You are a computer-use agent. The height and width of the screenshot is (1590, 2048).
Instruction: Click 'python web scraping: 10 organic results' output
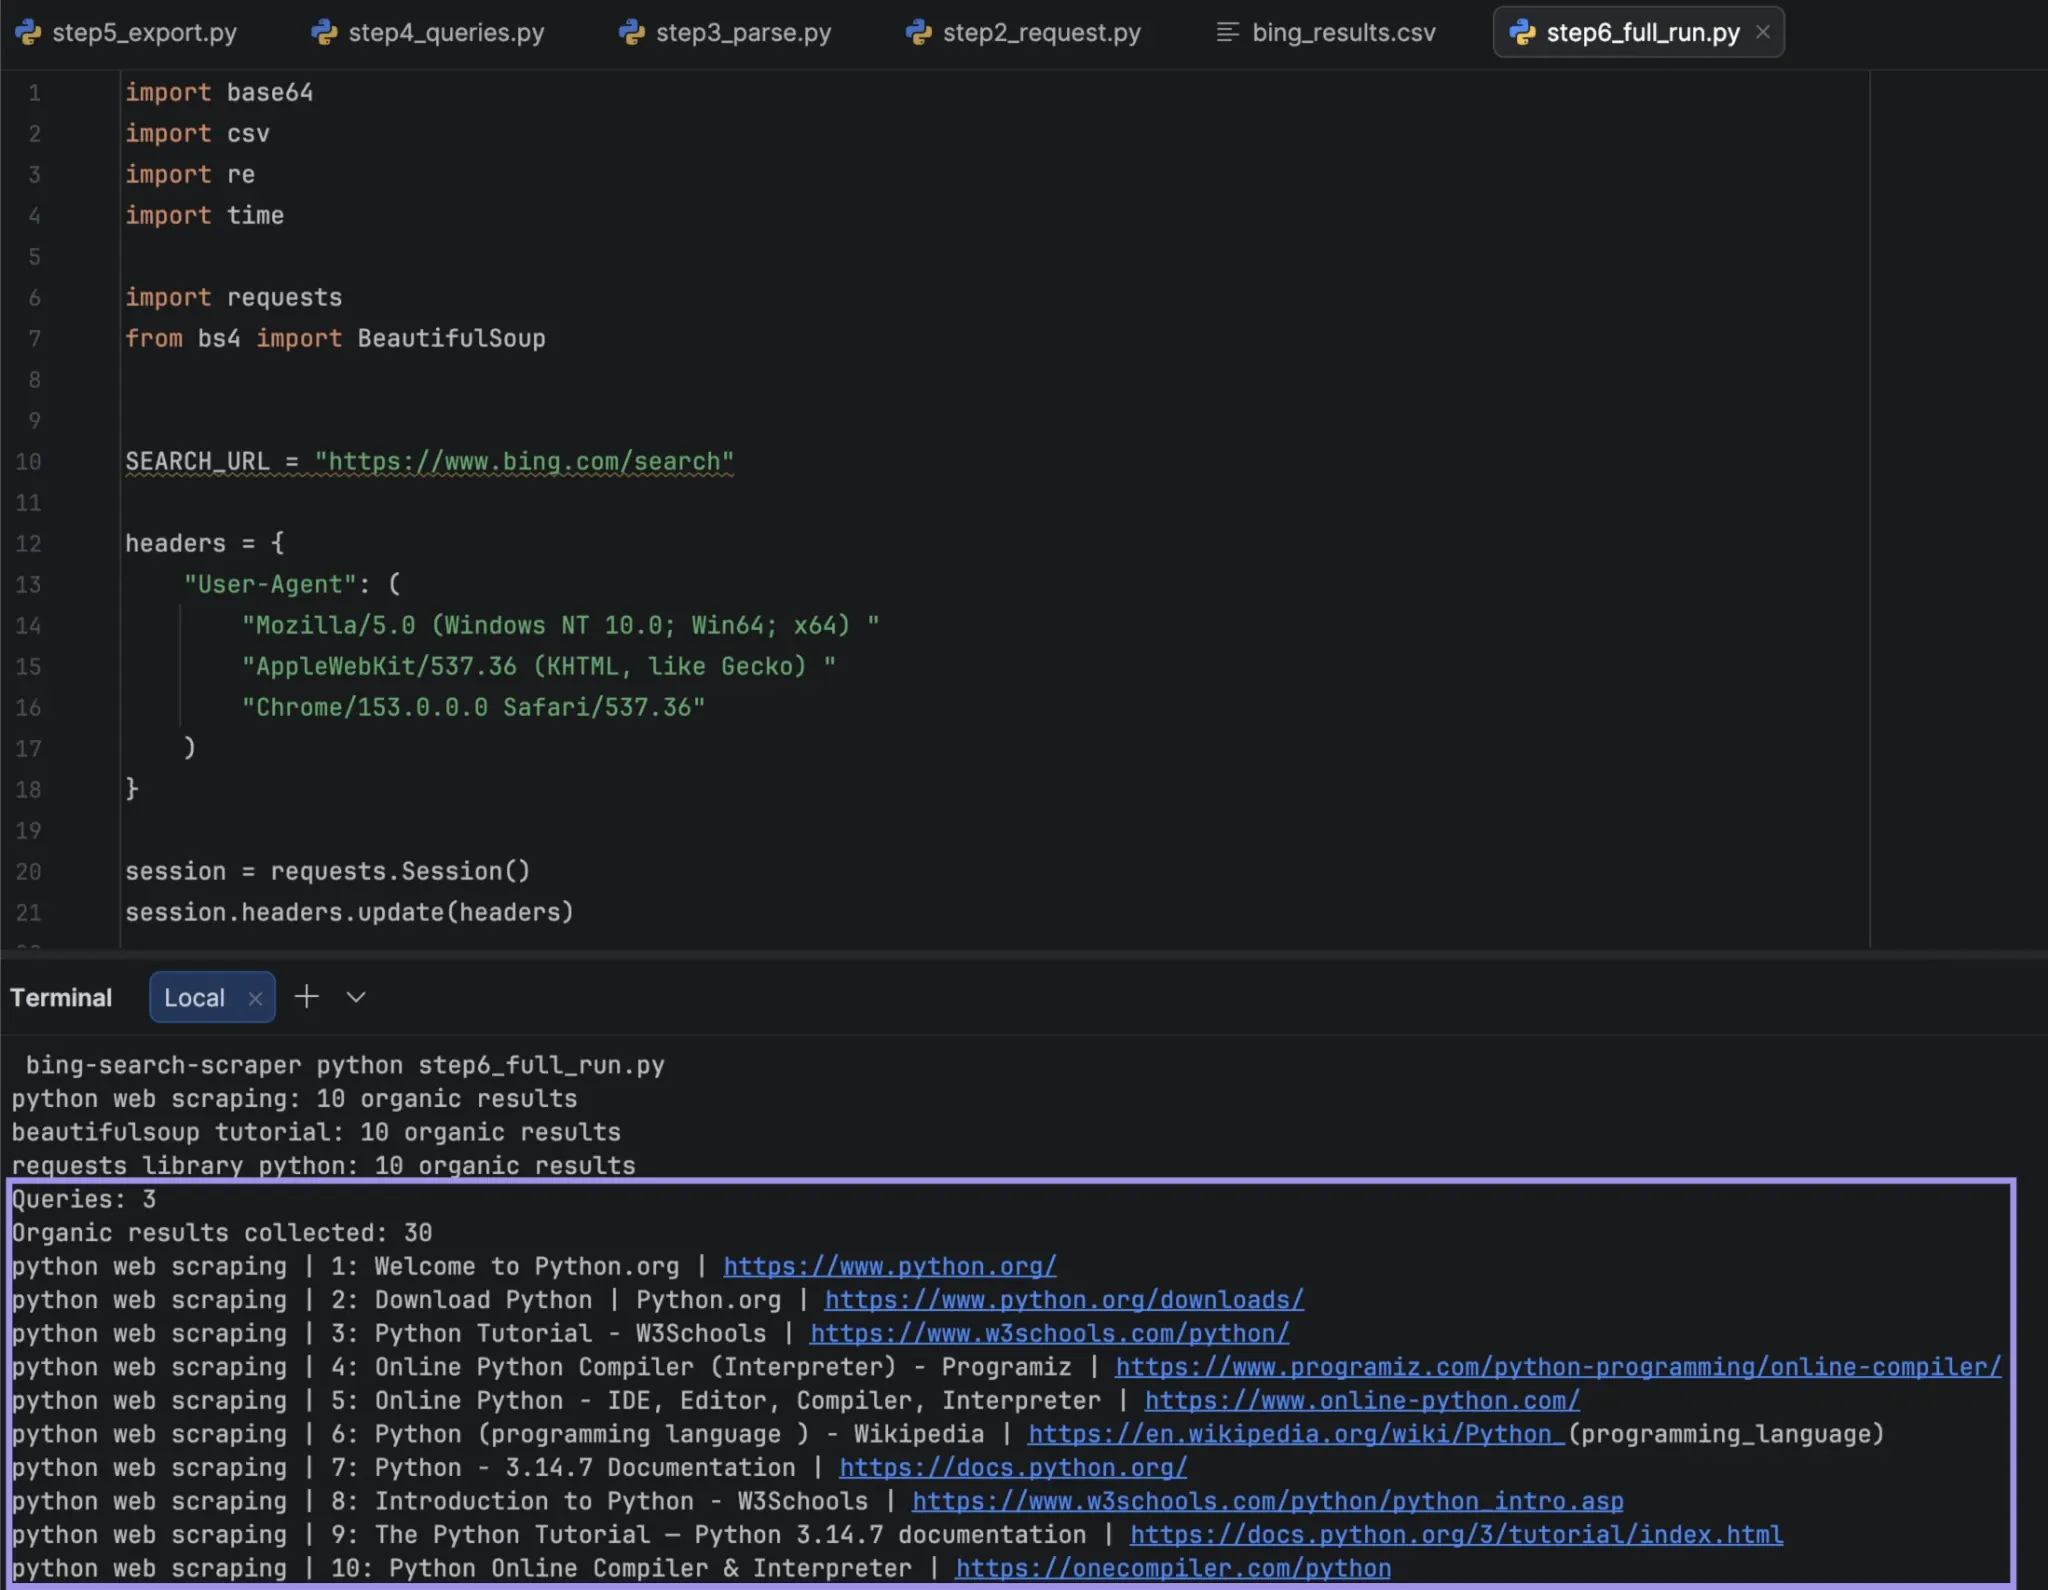294,1098
